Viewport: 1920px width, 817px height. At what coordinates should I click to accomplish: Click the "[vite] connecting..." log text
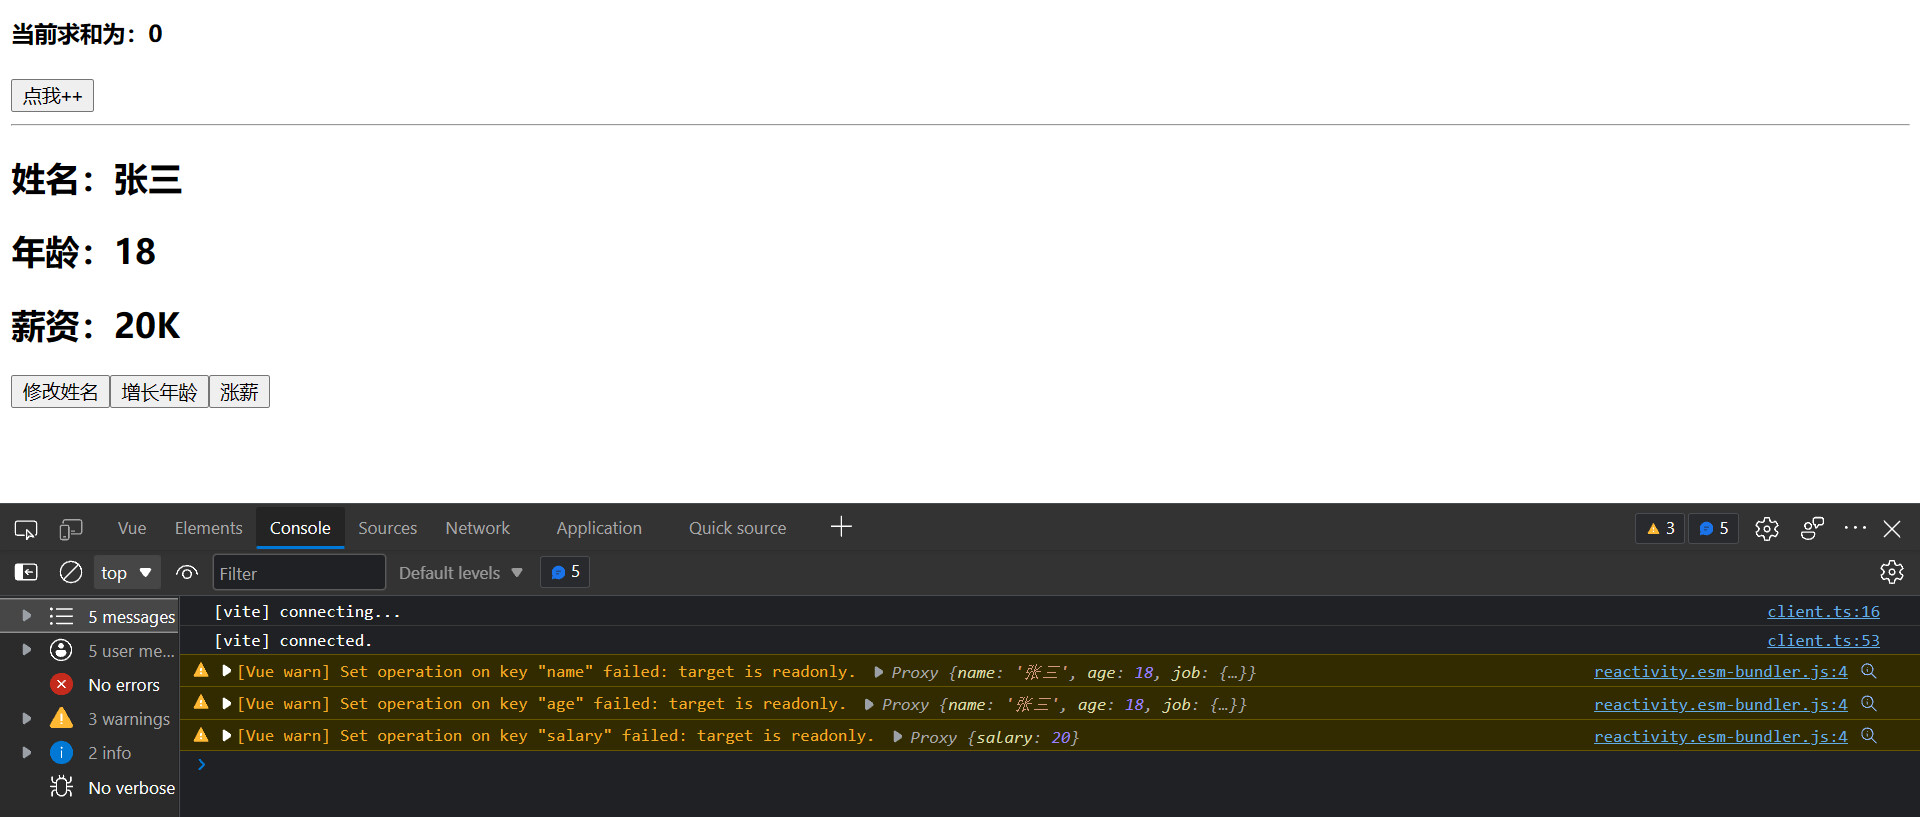tap(307, 611)
